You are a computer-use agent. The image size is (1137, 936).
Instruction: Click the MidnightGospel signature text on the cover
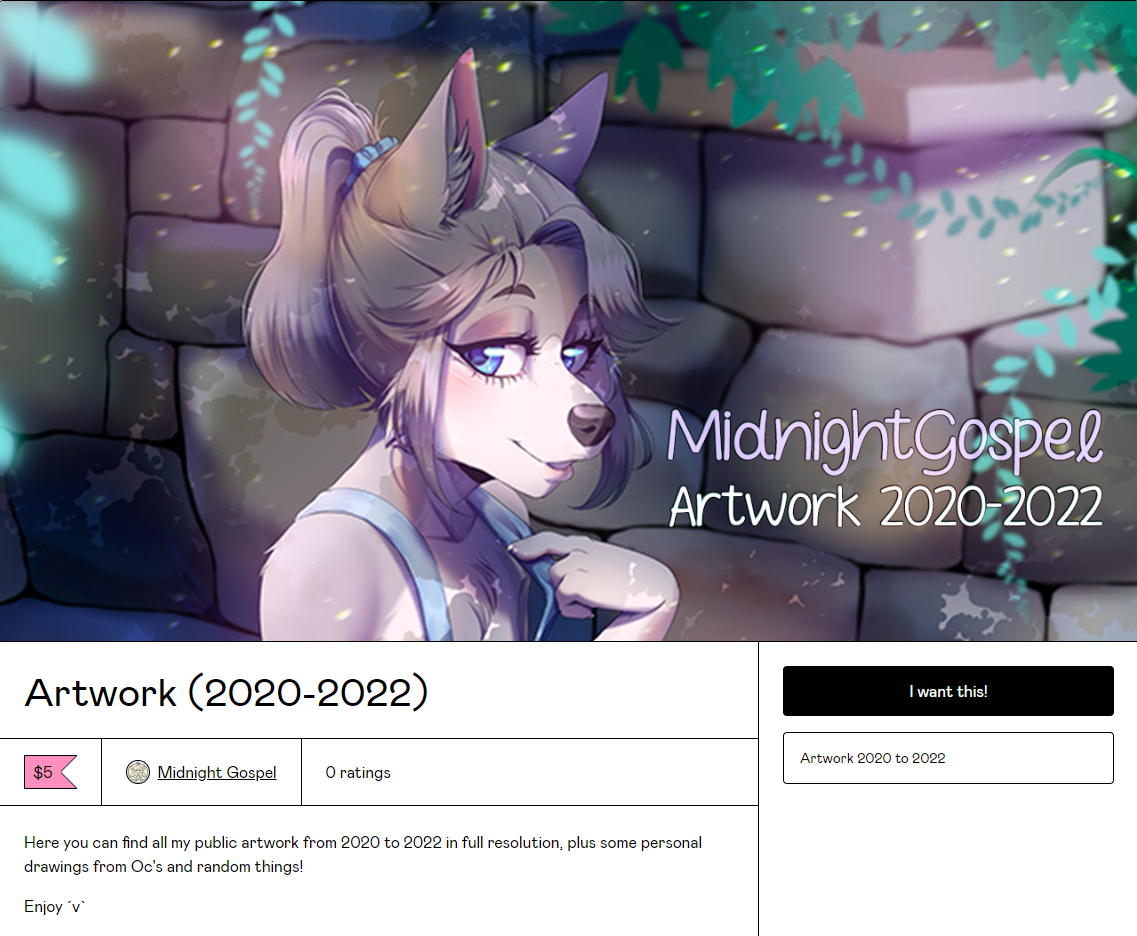[885, 437]
